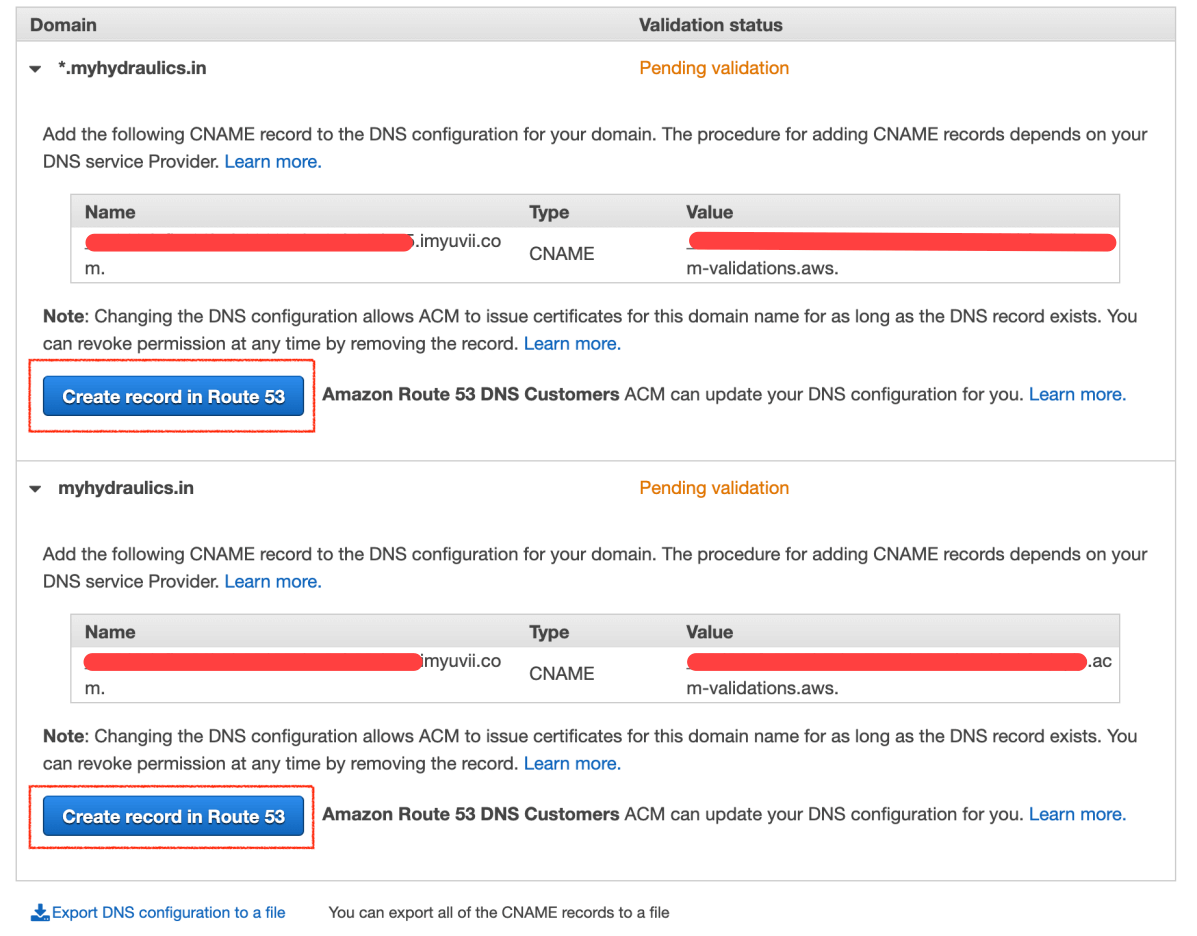This screenshot has width=1197, height=936.
Task: Click the first record's Value column header
Action: point(709,212)
